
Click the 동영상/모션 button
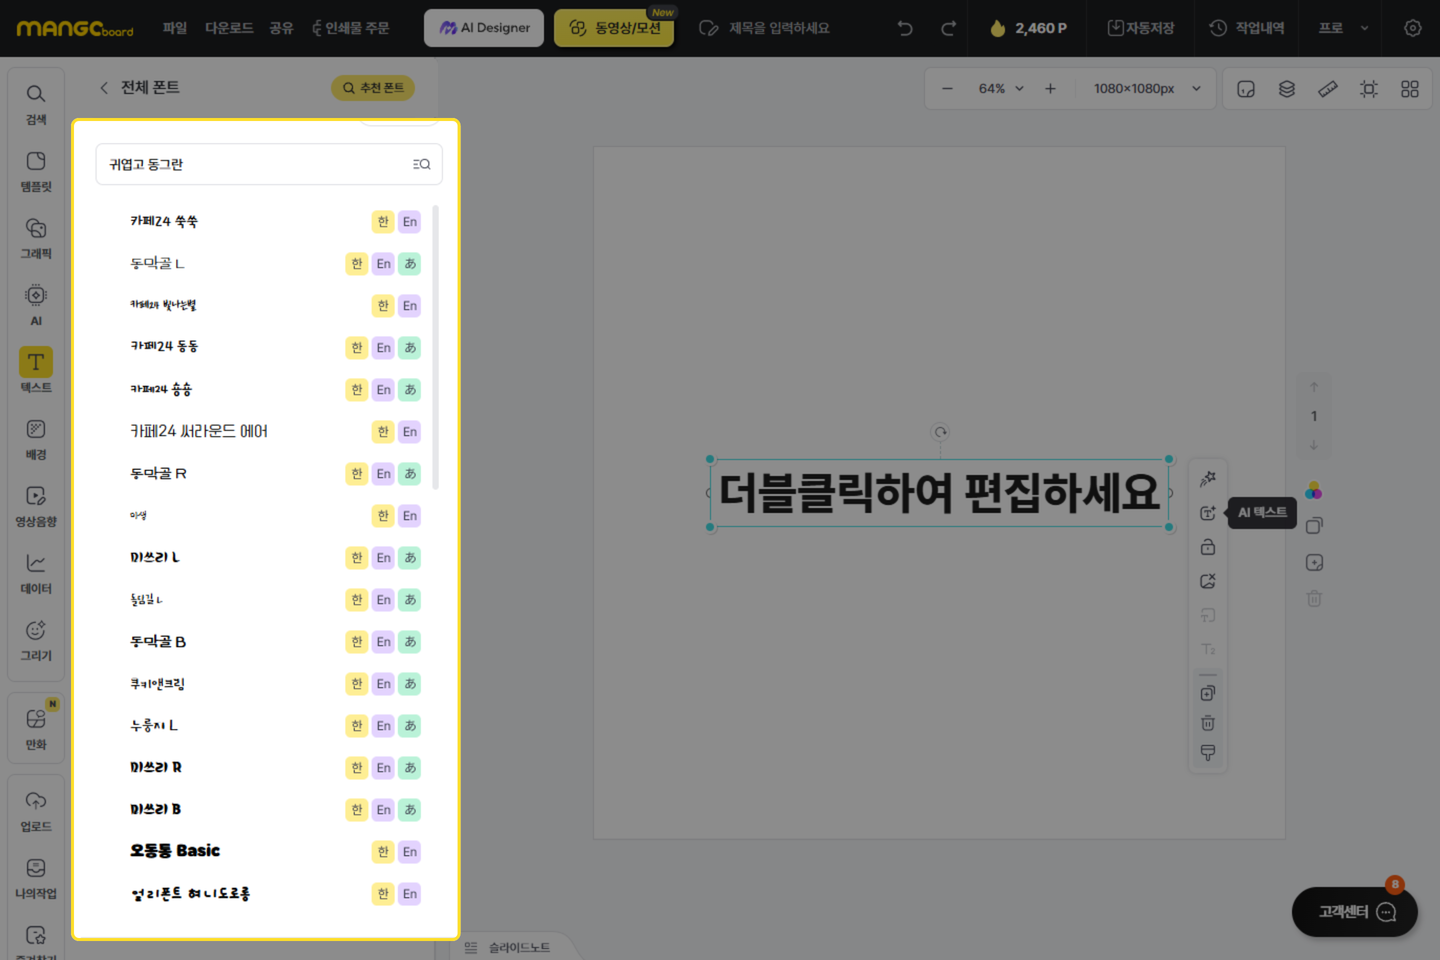[614, 28]
